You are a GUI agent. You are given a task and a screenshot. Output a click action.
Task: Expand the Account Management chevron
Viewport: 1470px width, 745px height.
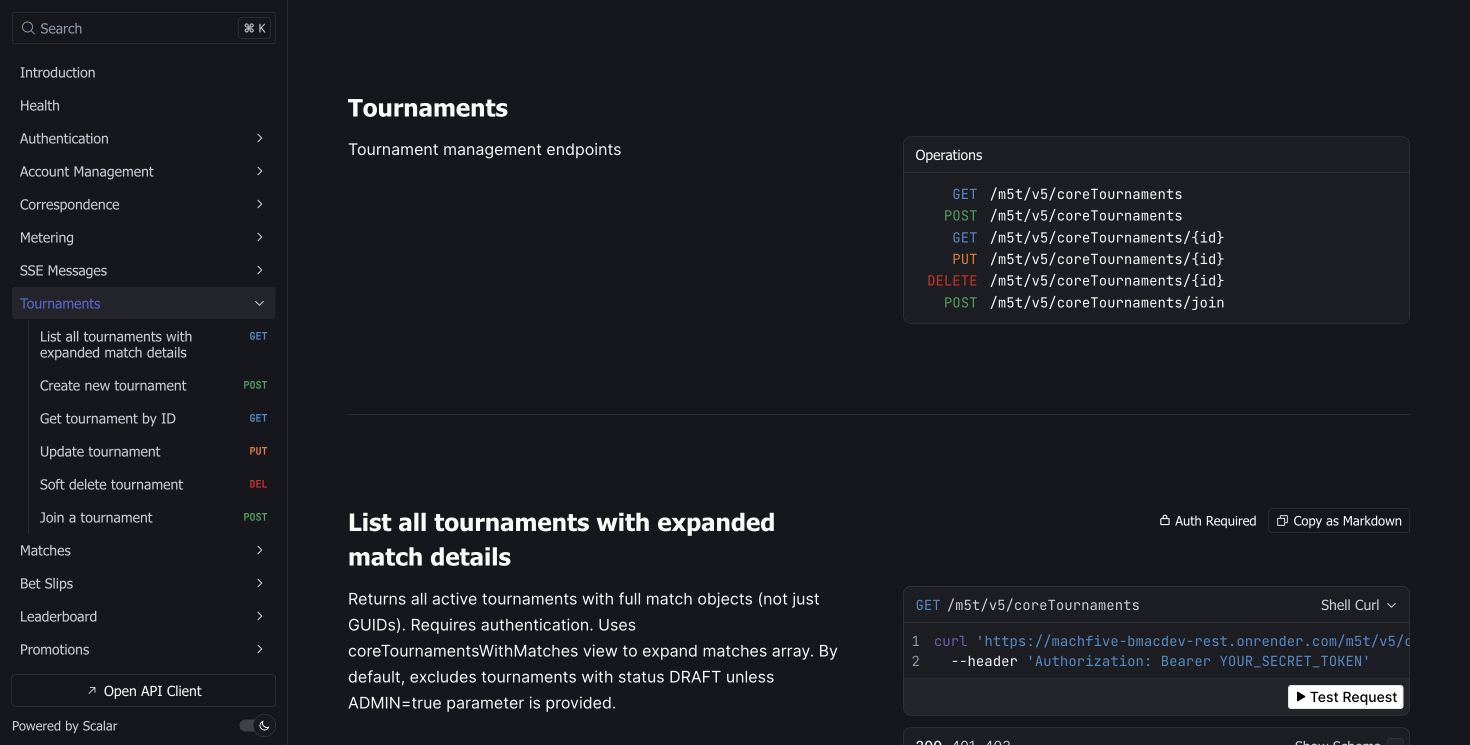click(x=259, y=171)
